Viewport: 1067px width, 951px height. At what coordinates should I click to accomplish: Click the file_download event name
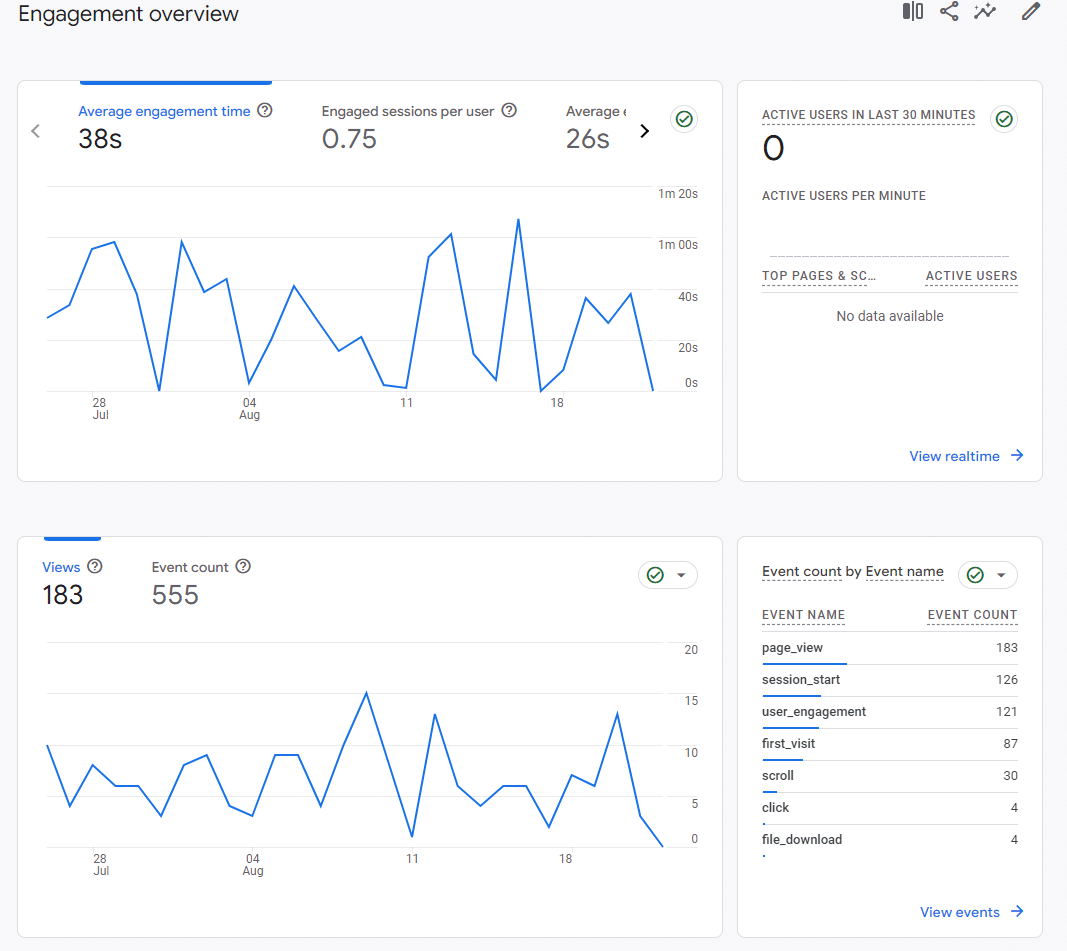tap(802, 839)
